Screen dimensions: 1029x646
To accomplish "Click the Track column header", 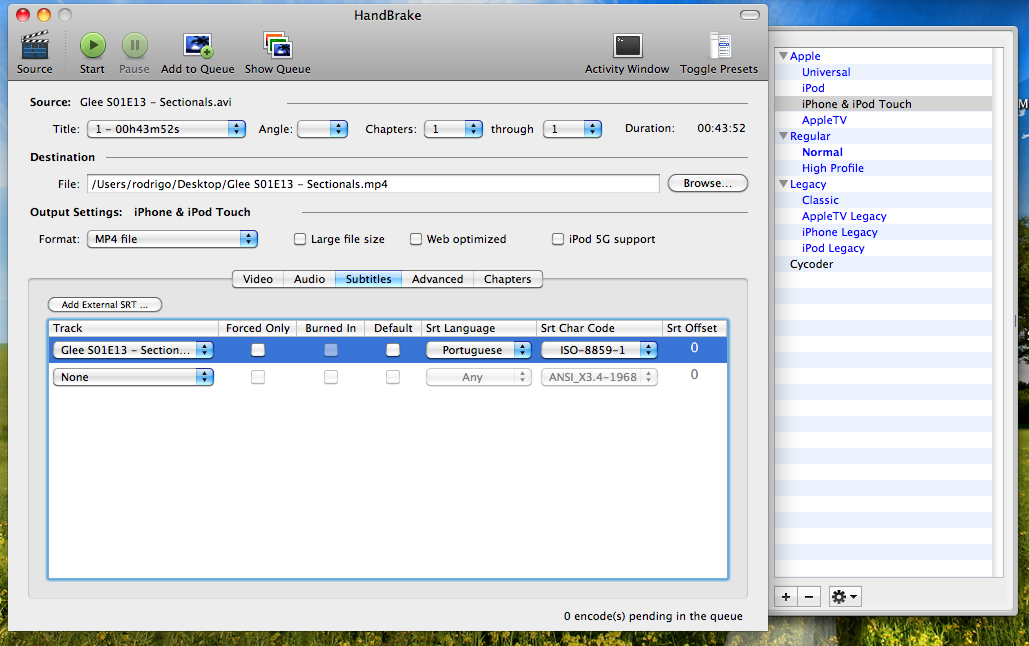I will 133,328.
